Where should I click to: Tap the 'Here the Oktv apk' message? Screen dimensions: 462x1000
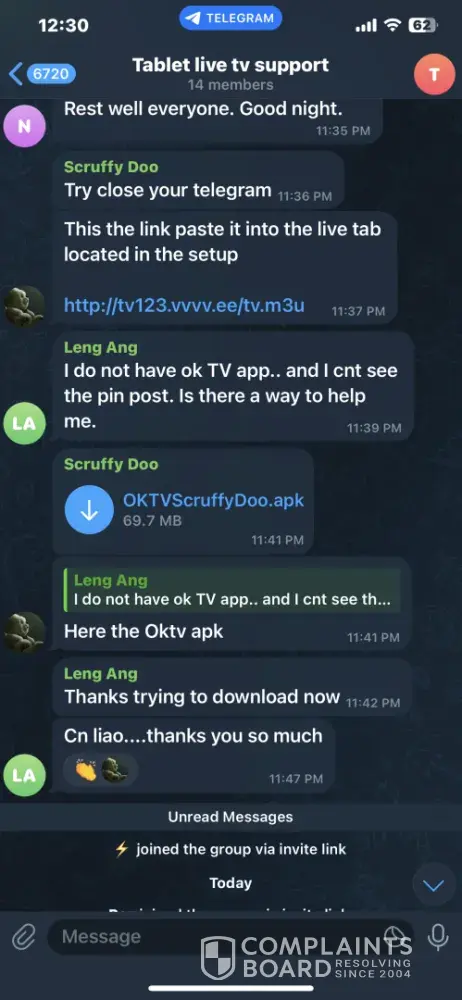pyautogui.click(x=144, y=631)
